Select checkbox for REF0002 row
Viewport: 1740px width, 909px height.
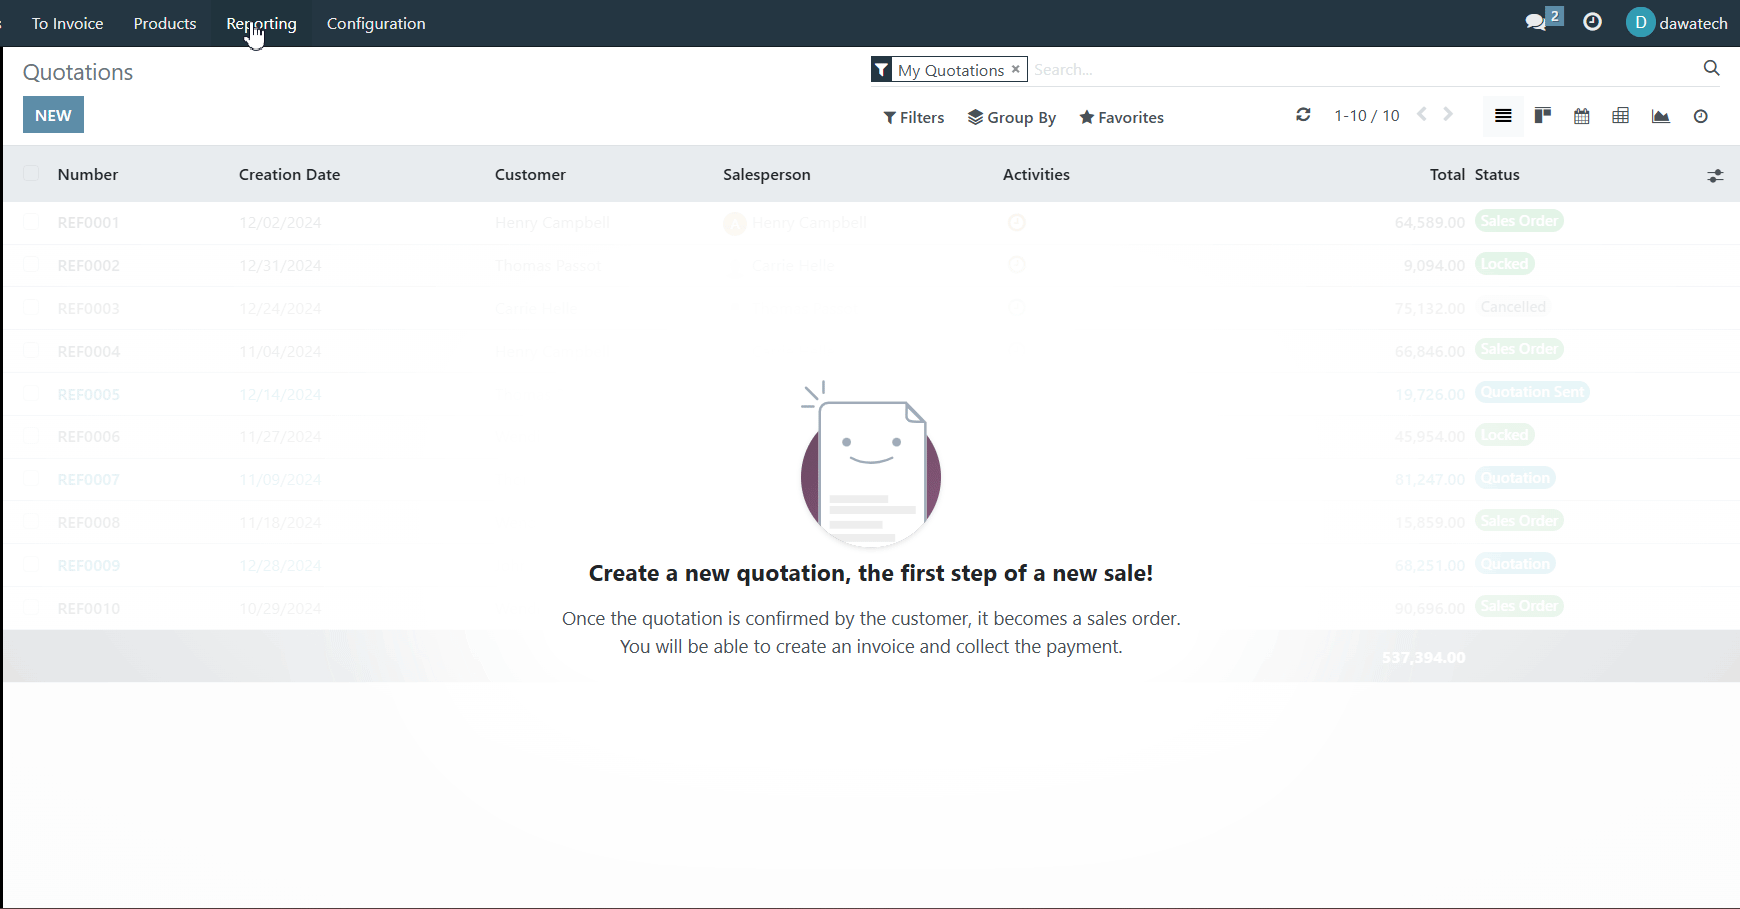pyautogui.click(x=31, y=264)
